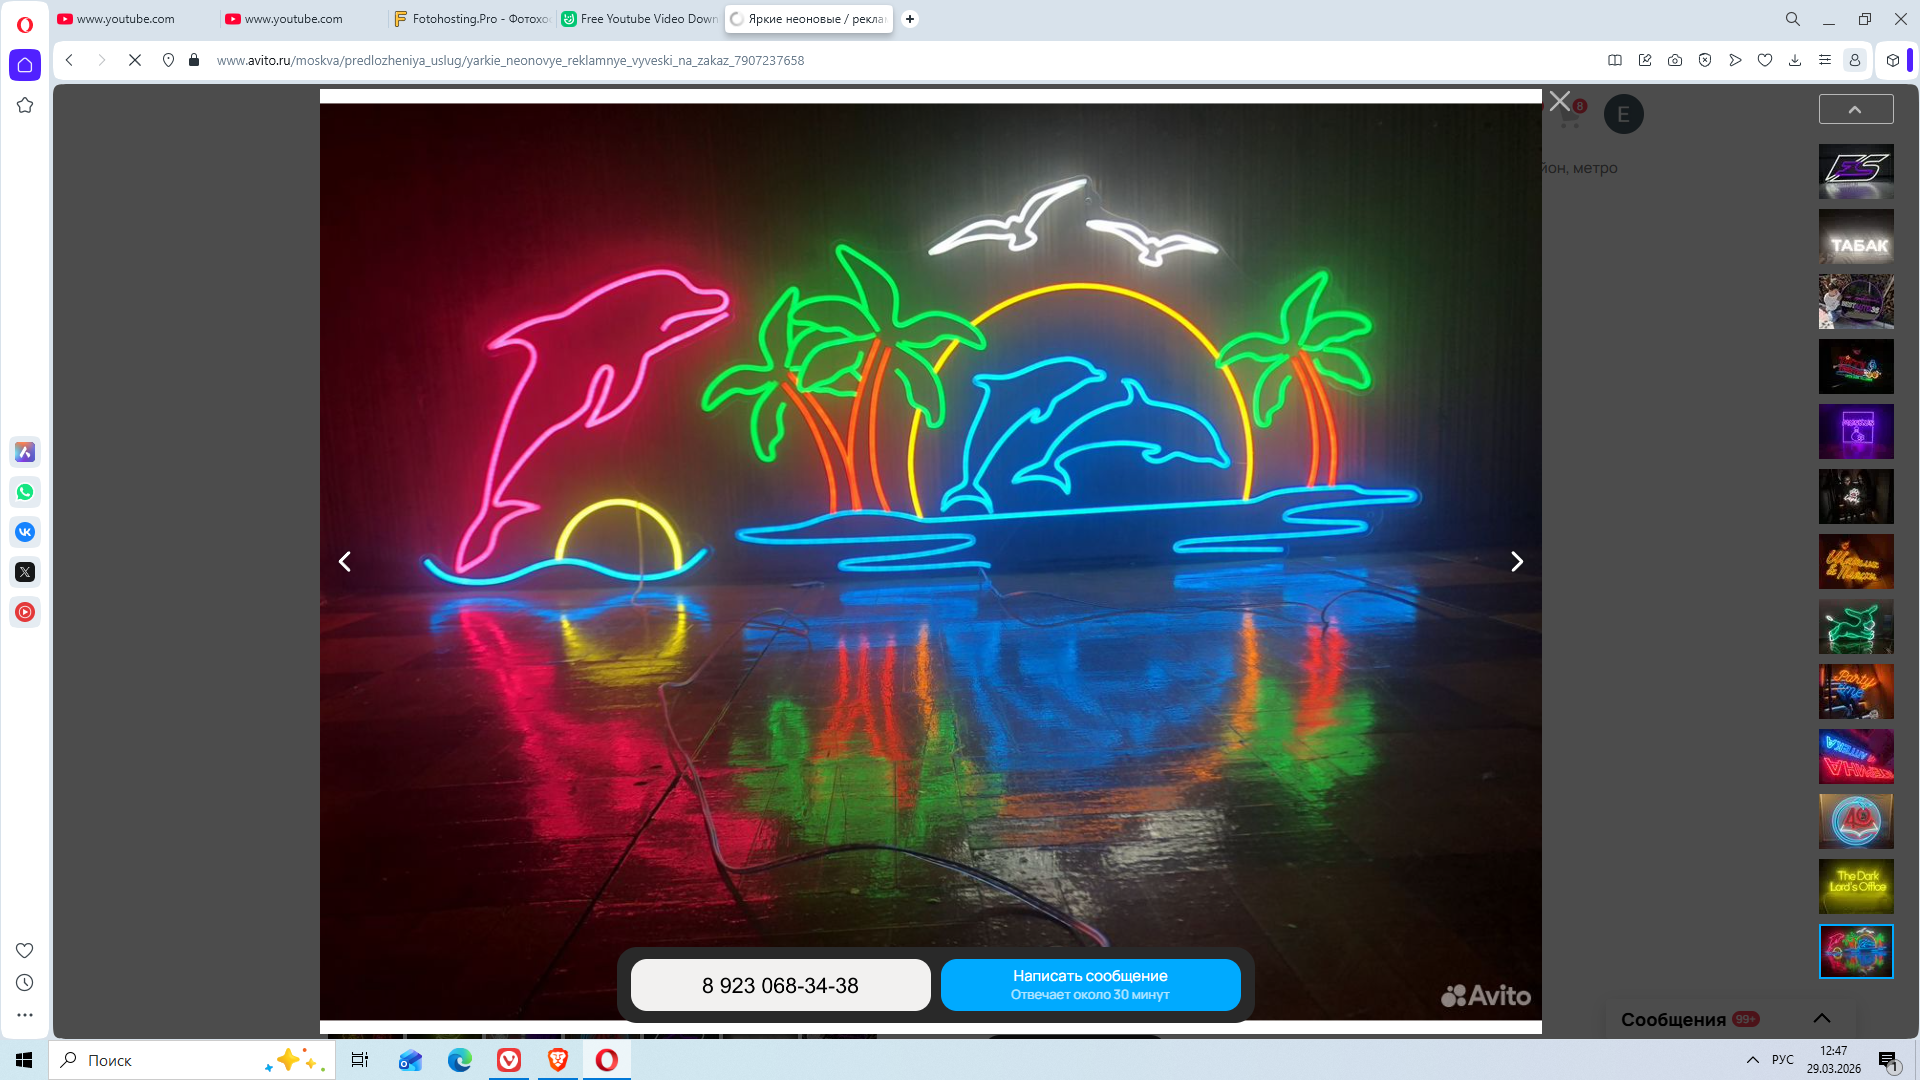Expand the Сообщения chat panel
Viewport: 1920px width, 1080px height.
tap(1822, 1018)
